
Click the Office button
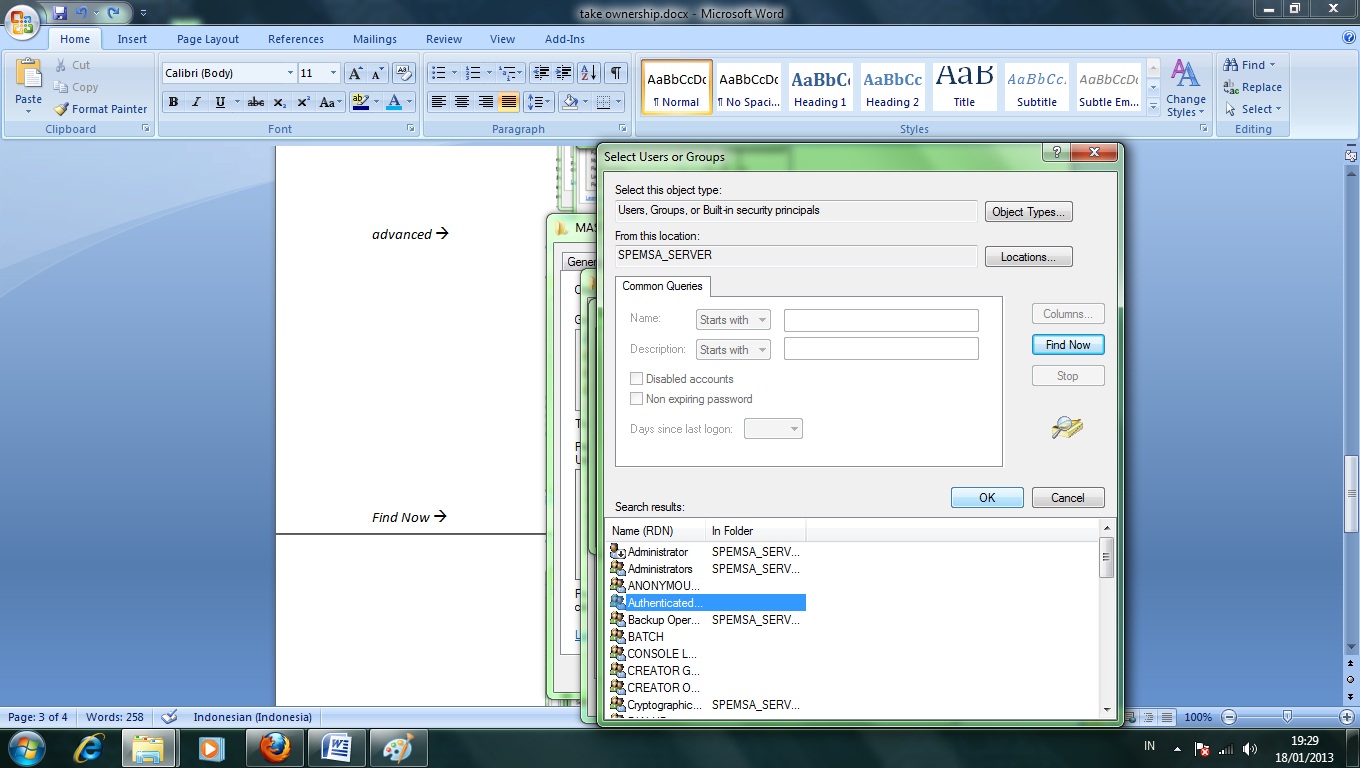click(x=22, y=20)
